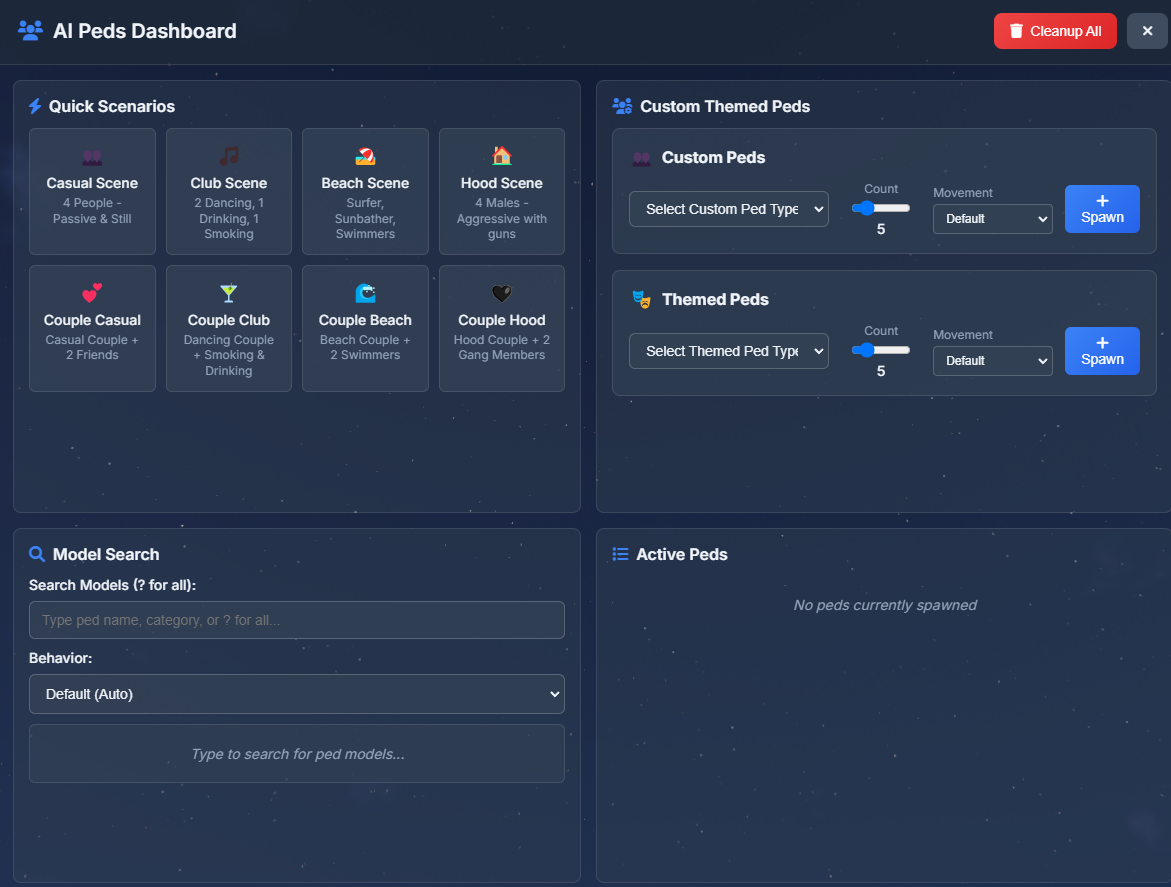Viewport: 1171px width, 887px height.
Task: Click the Themed Peds Count slider
Action: click(881, 350)
